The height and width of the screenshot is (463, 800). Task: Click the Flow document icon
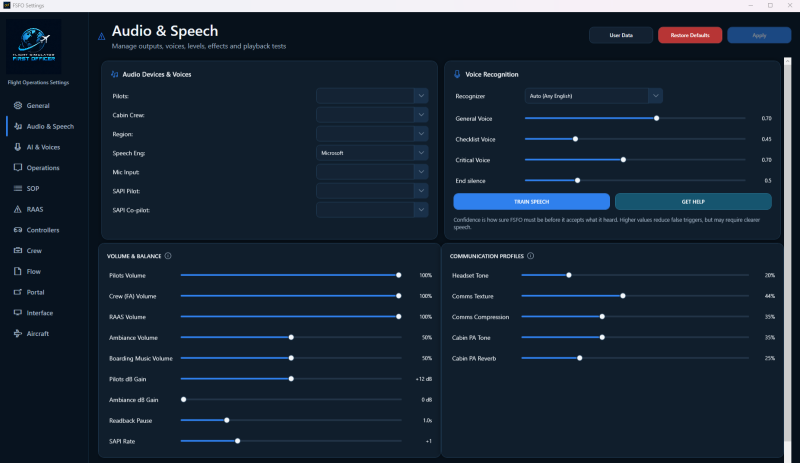(18, 271)
